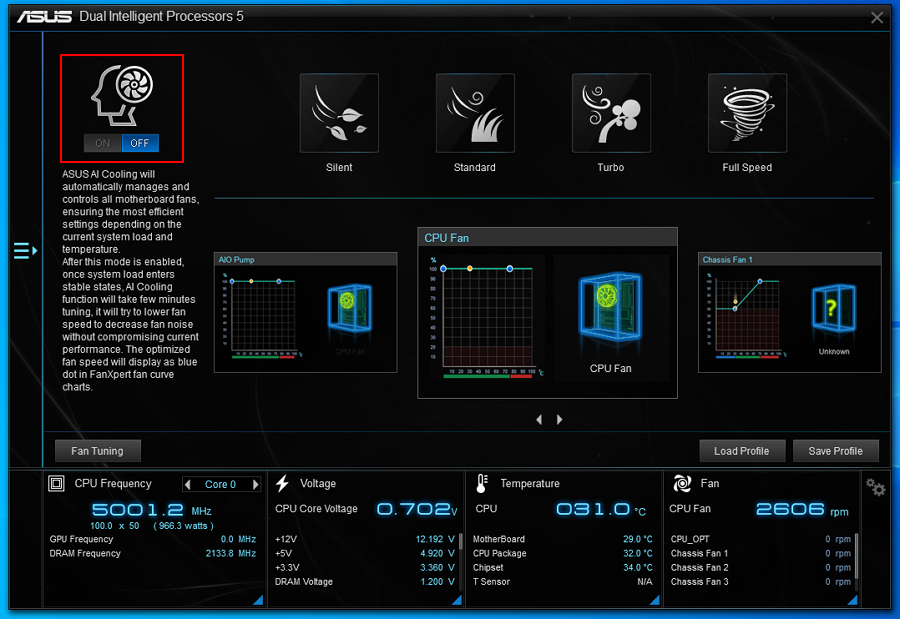900x619 pixels.
Task: Select the orange point on the AIO Pump curve
Action: click(251, 281)
